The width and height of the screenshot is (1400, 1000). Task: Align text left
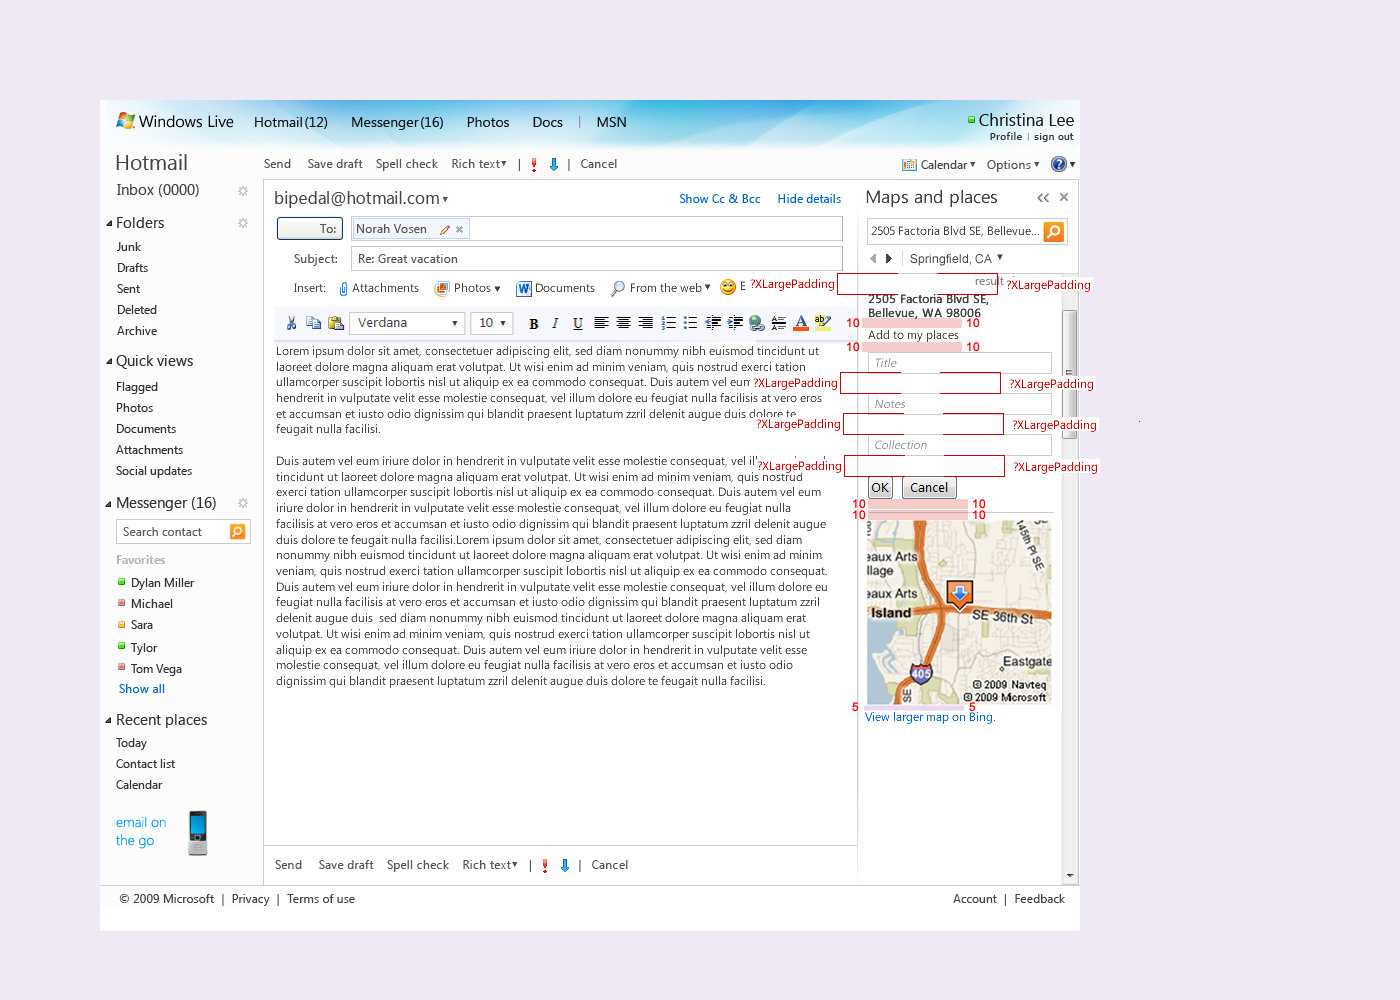coord(601,323)
